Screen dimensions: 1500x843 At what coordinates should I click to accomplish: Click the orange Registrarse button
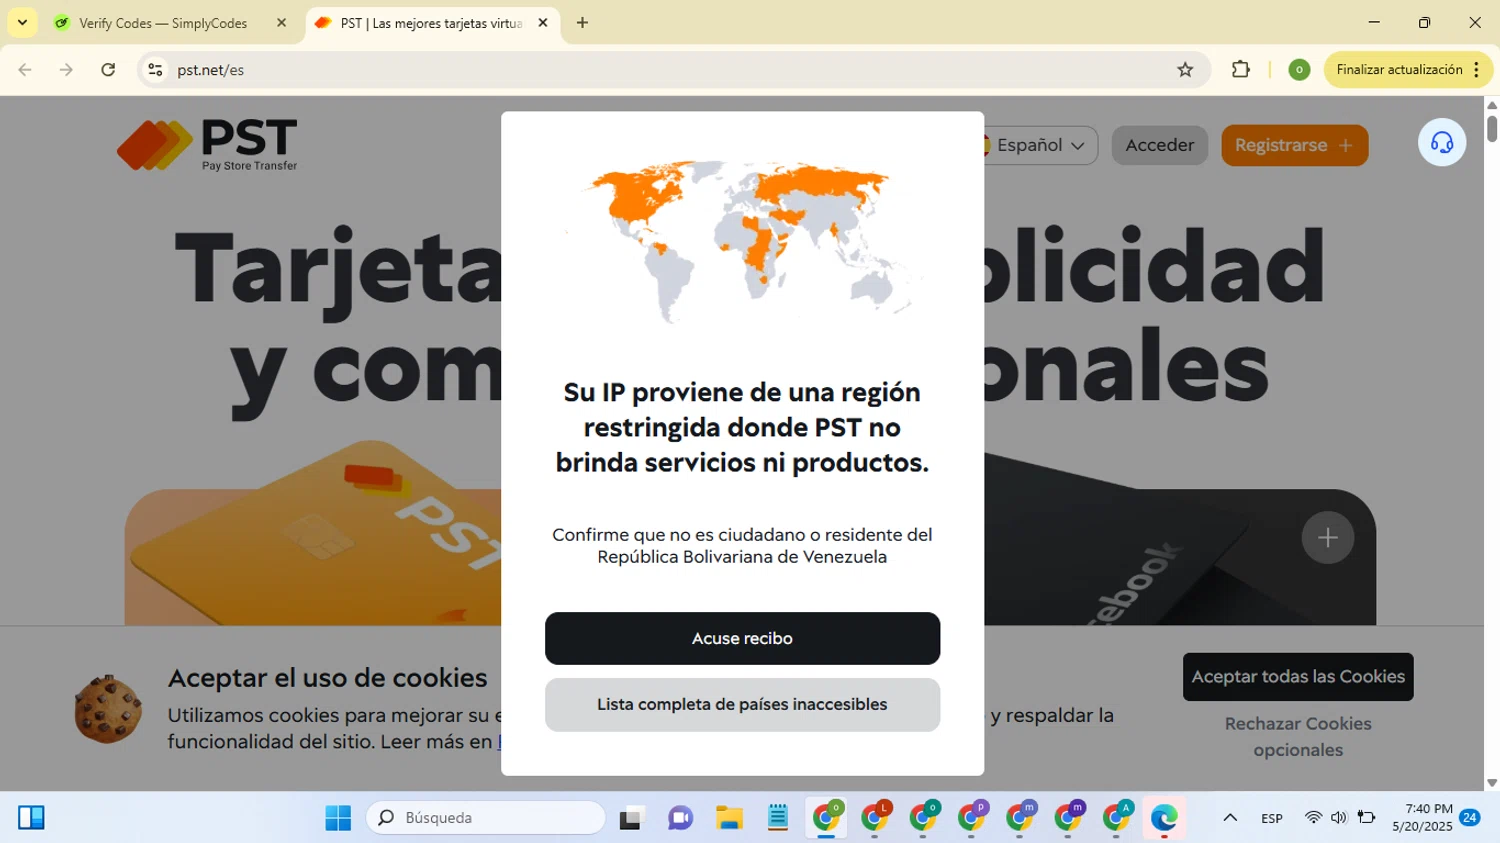pyautogui.click(x=1295, y=146)
